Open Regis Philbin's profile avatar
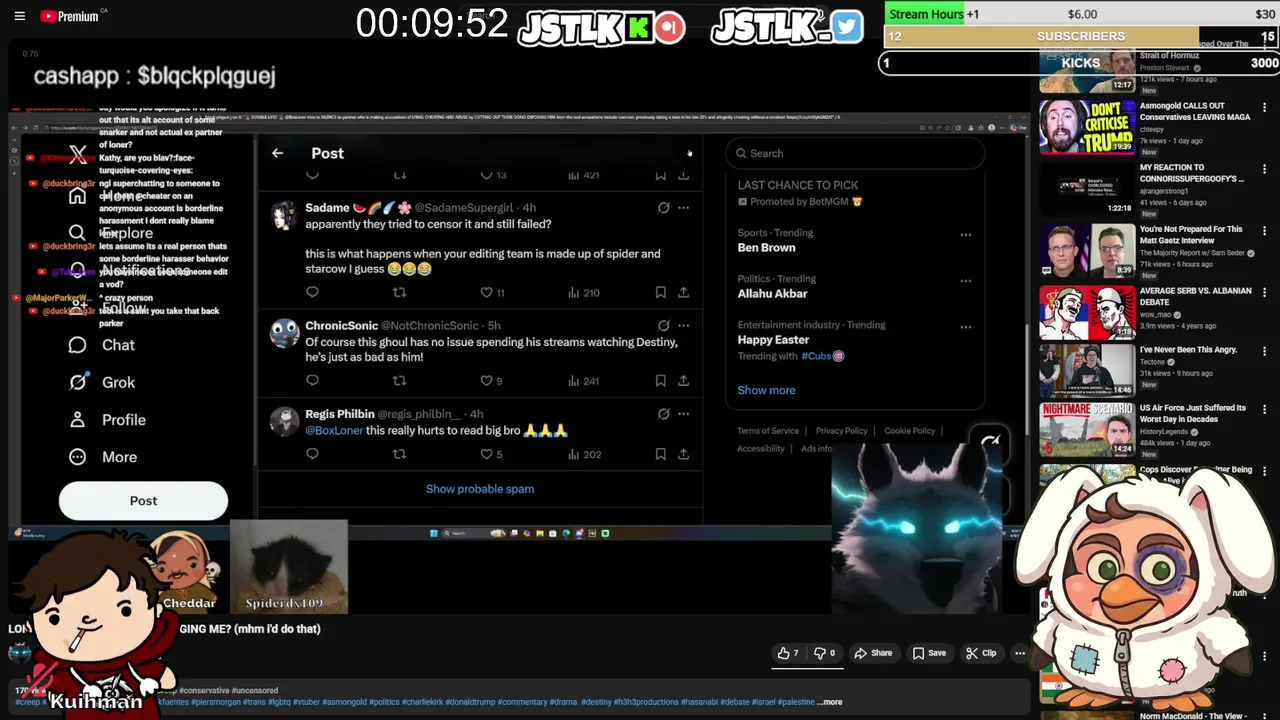The image size is (1280, 720). 284,421
